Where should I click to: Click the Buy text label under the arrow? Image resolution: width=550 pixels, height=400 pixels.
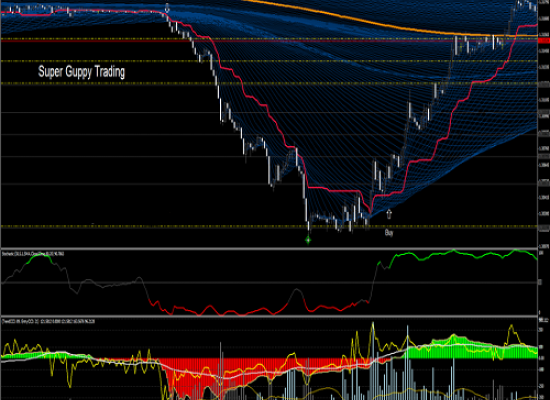click(x=389, y=232)
